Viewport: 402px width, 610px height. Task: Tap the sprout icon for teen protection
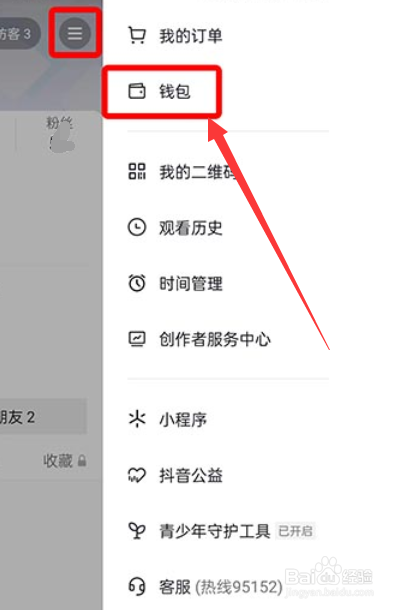pos(137,531)
